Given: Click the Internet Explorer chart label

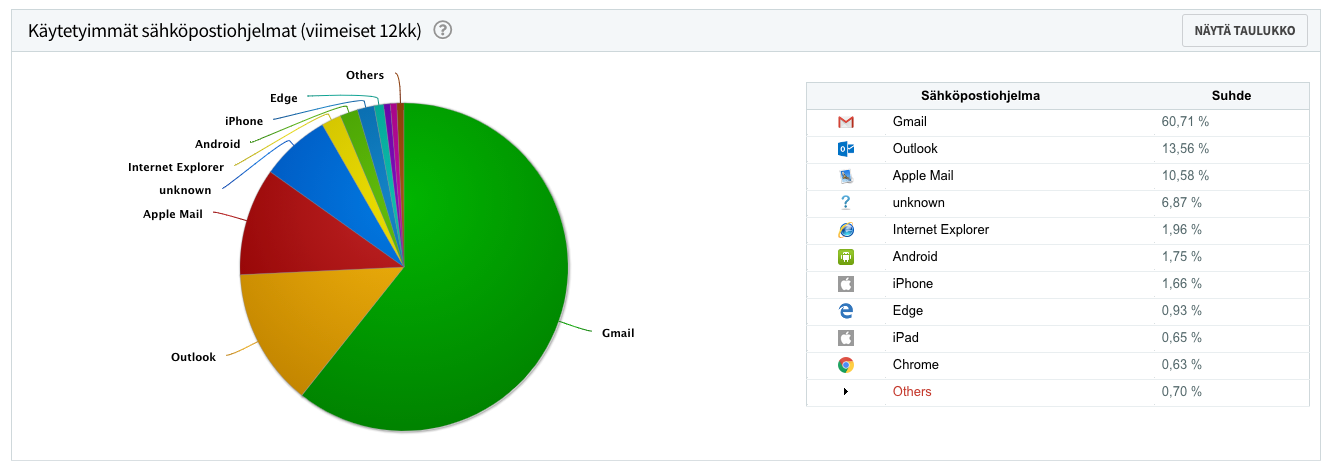Looking at the screenshot, I should tap(176, 167).
